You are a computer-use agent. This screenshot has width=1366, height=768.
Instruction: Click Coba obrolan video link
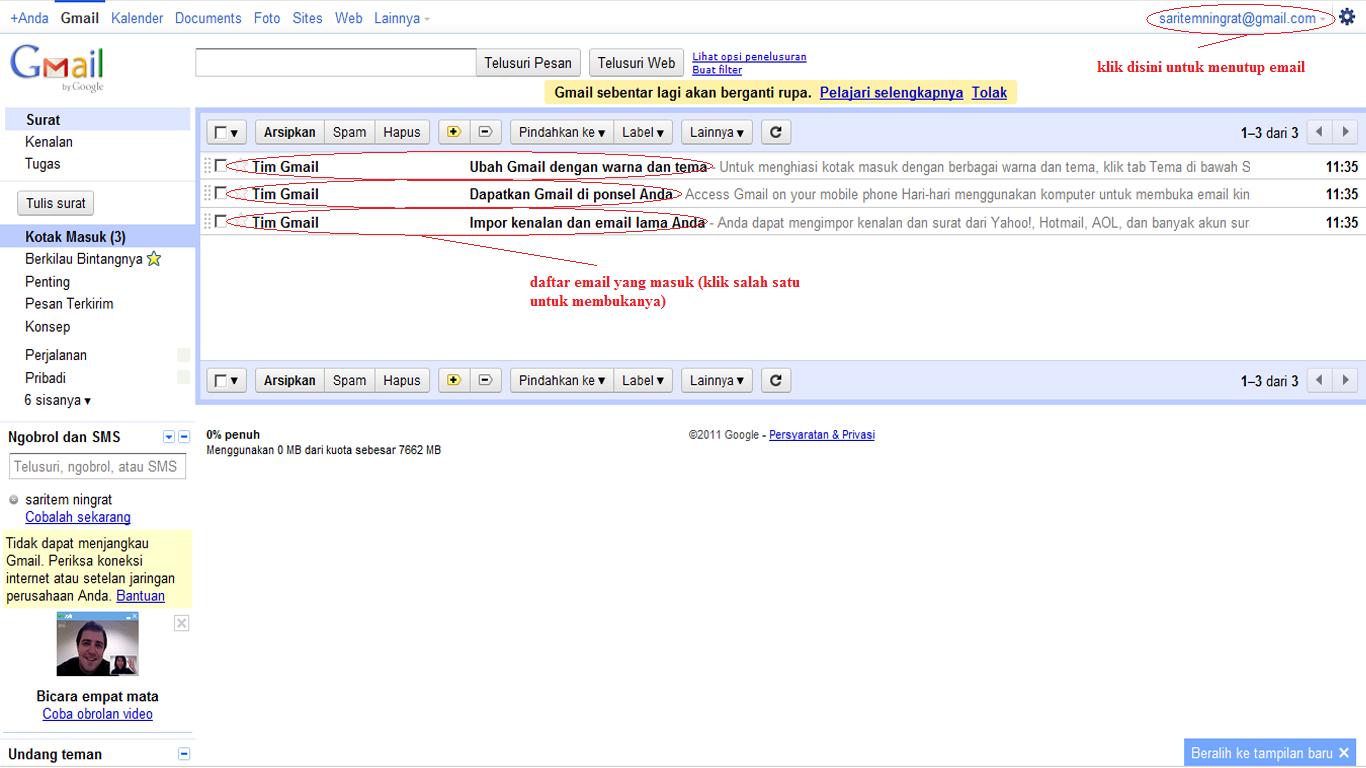pos(98,714)
